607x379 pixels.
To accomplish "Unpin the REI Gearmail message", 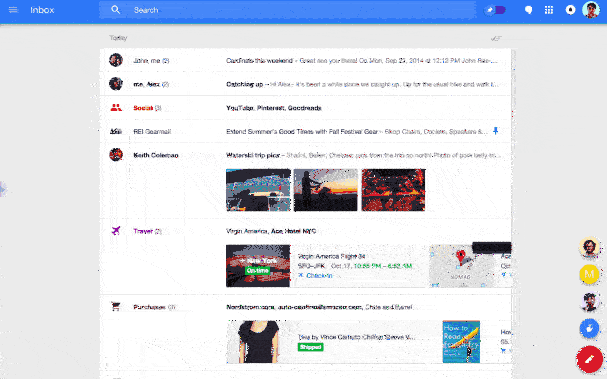I will (496, 131).
